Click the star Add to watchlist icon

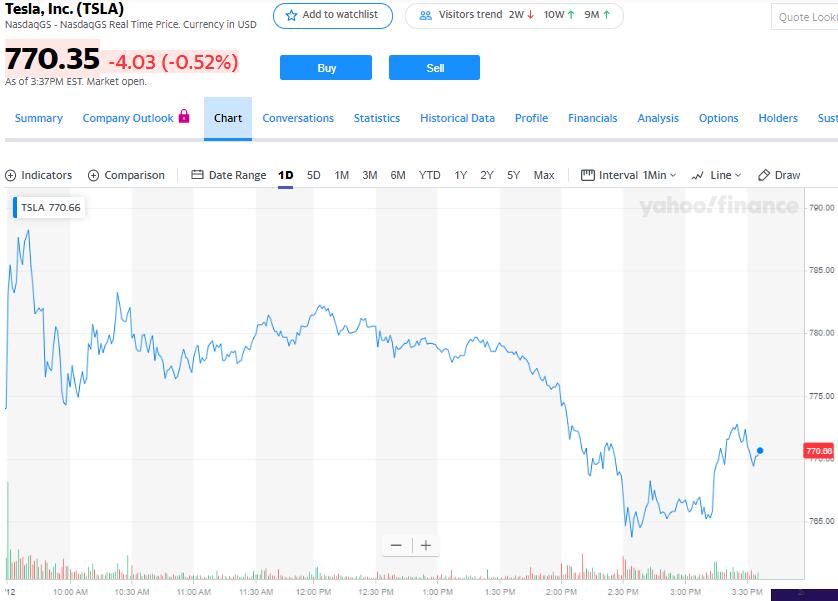(292, 16)
